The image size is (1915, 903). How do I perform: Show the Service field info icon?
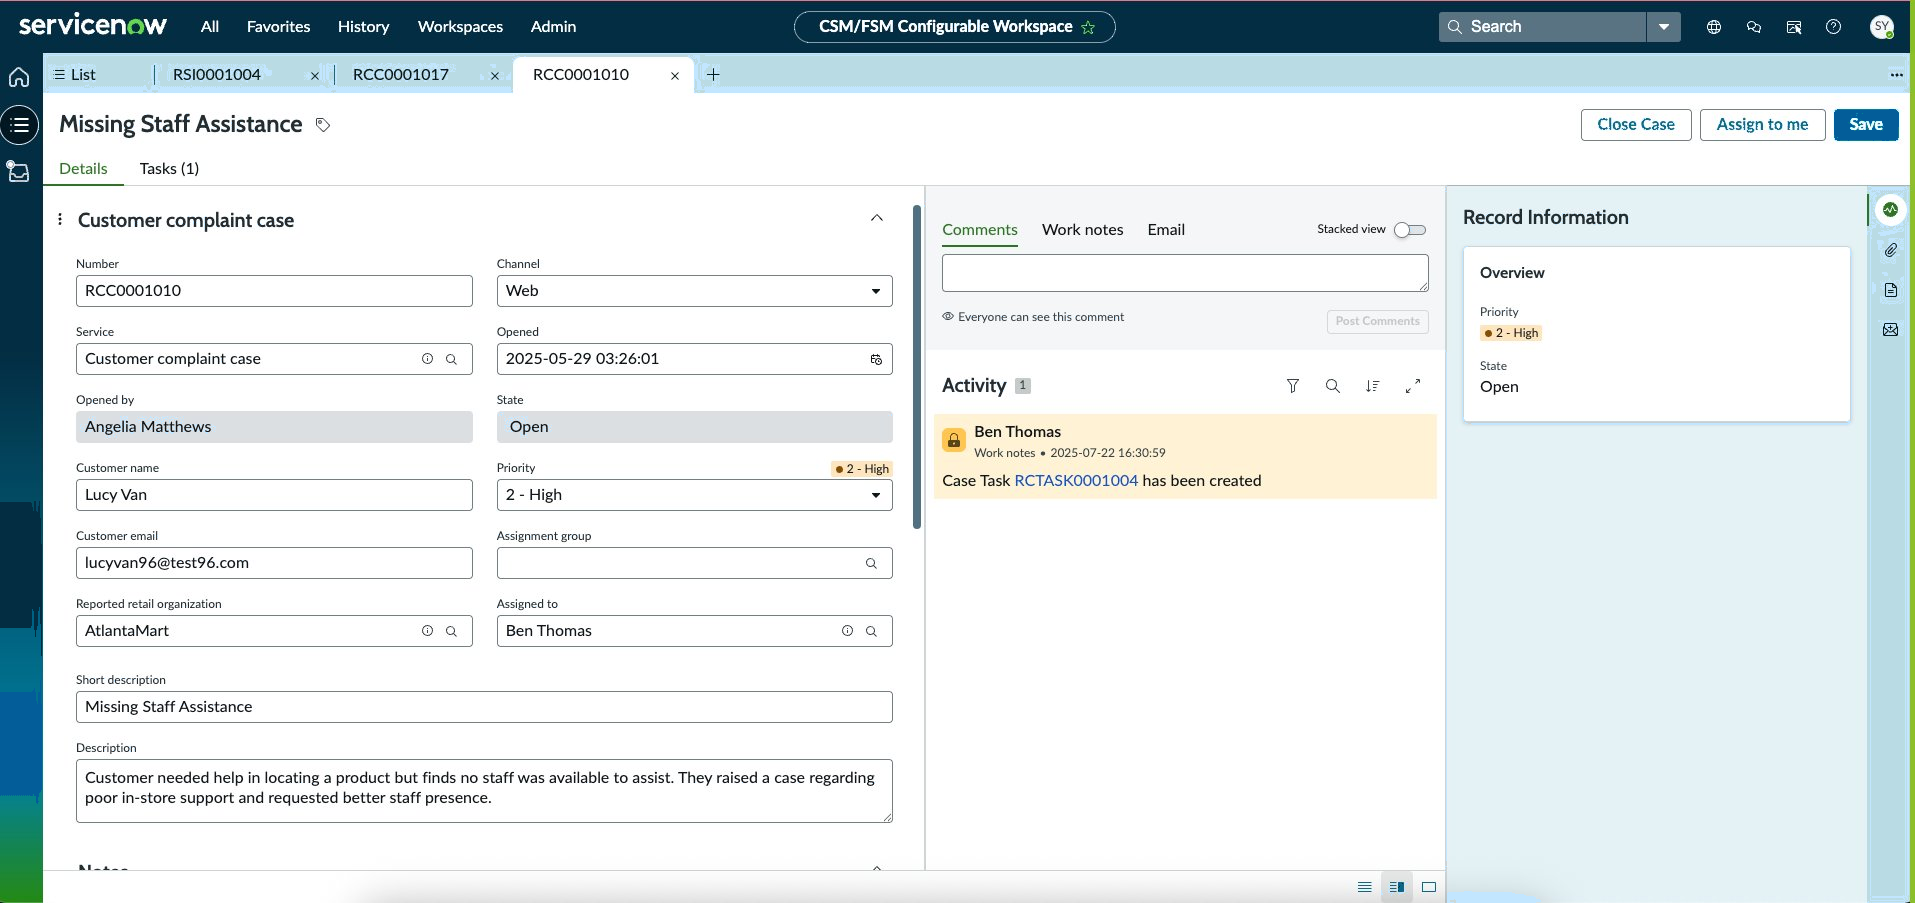(x=427, y=359)
